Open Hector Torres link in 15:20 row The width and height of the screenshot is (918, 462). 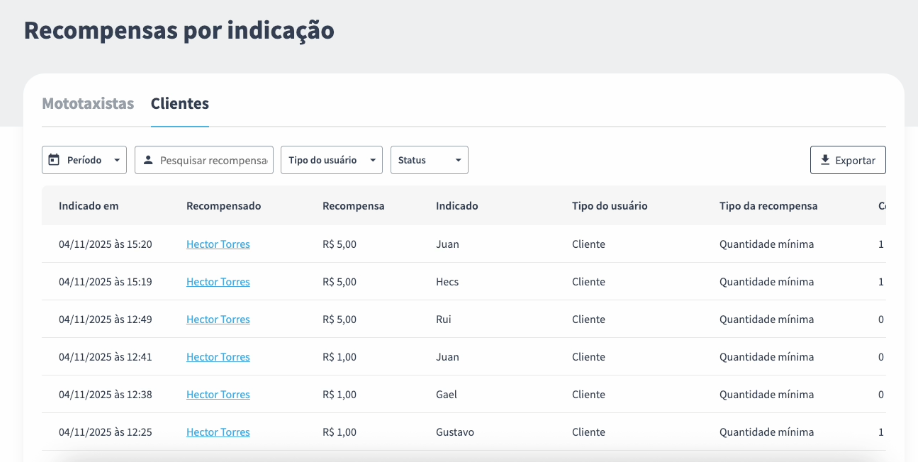[x=218, y=244]
